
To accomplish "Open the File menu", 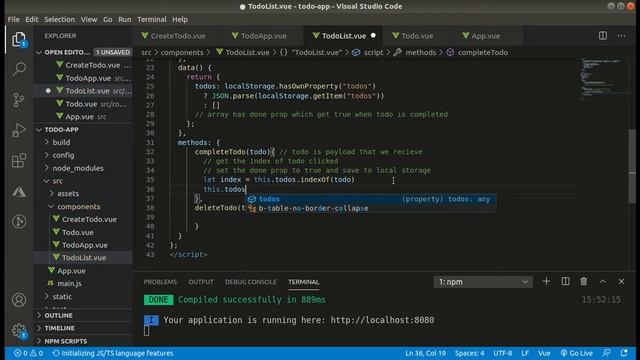I will coord(13,20).
